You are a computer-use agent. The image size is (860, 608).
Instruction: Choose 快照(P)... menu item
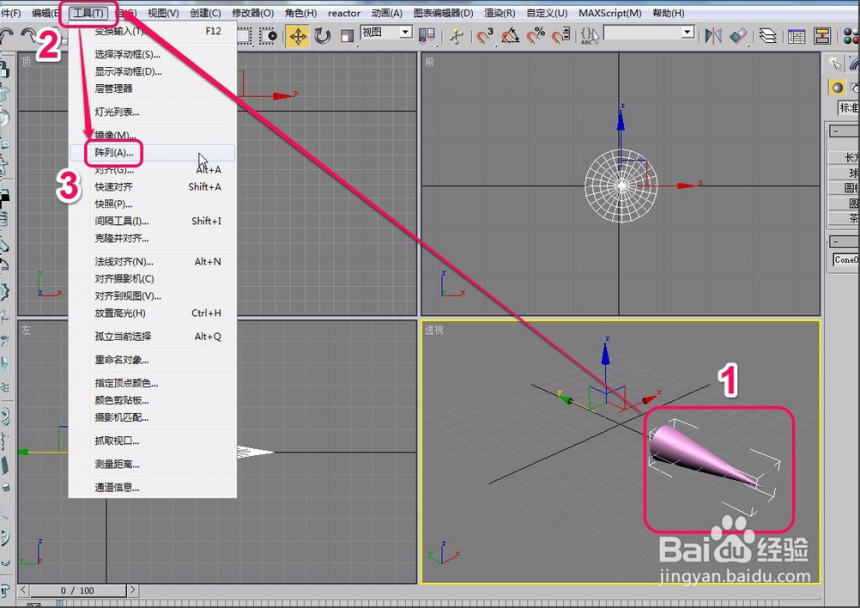click(153, 204)
